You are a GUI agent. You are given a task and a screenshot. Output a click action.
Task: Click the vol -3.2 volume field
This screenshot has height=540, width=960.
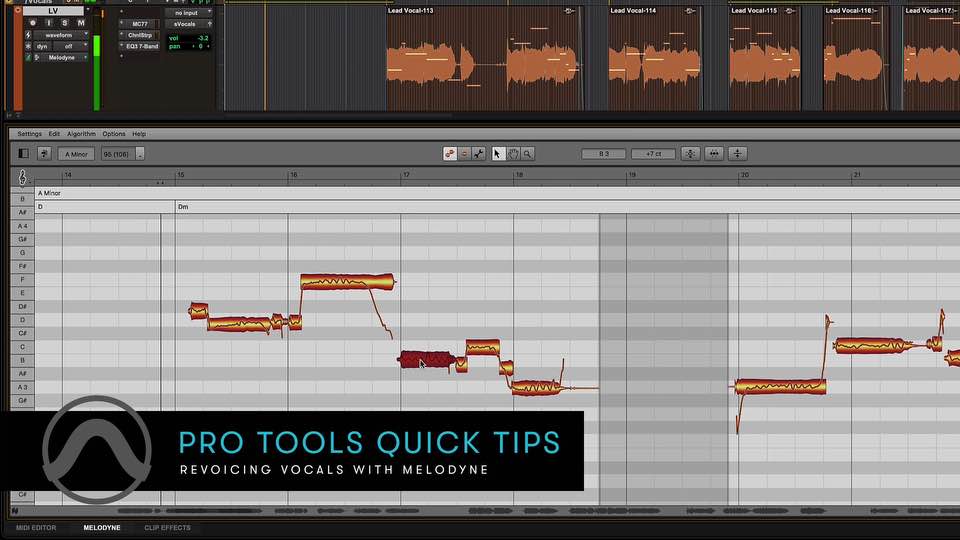pos(189,38)
